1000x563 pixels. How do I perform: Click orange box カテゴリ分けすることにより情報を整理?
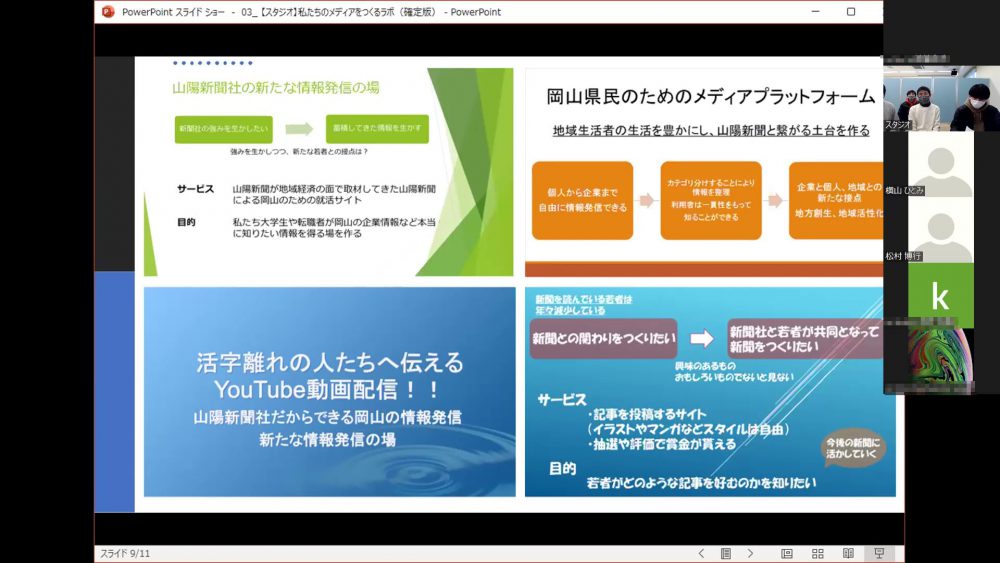[711, 200]
